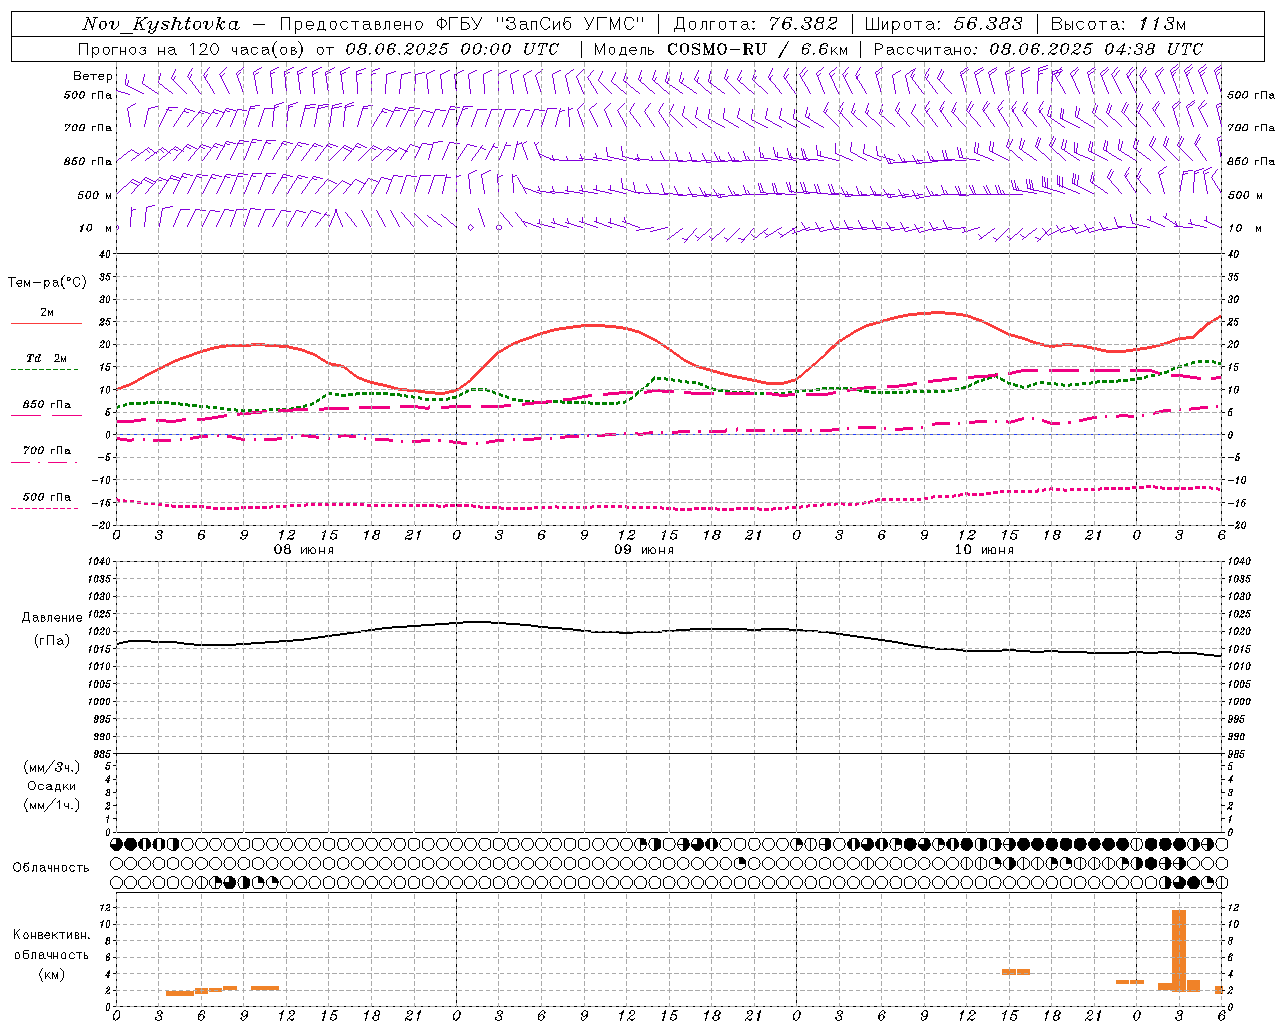The image size is (1280, 1024).
Task: Click the date label 10 июня
Action: [984, 550]
